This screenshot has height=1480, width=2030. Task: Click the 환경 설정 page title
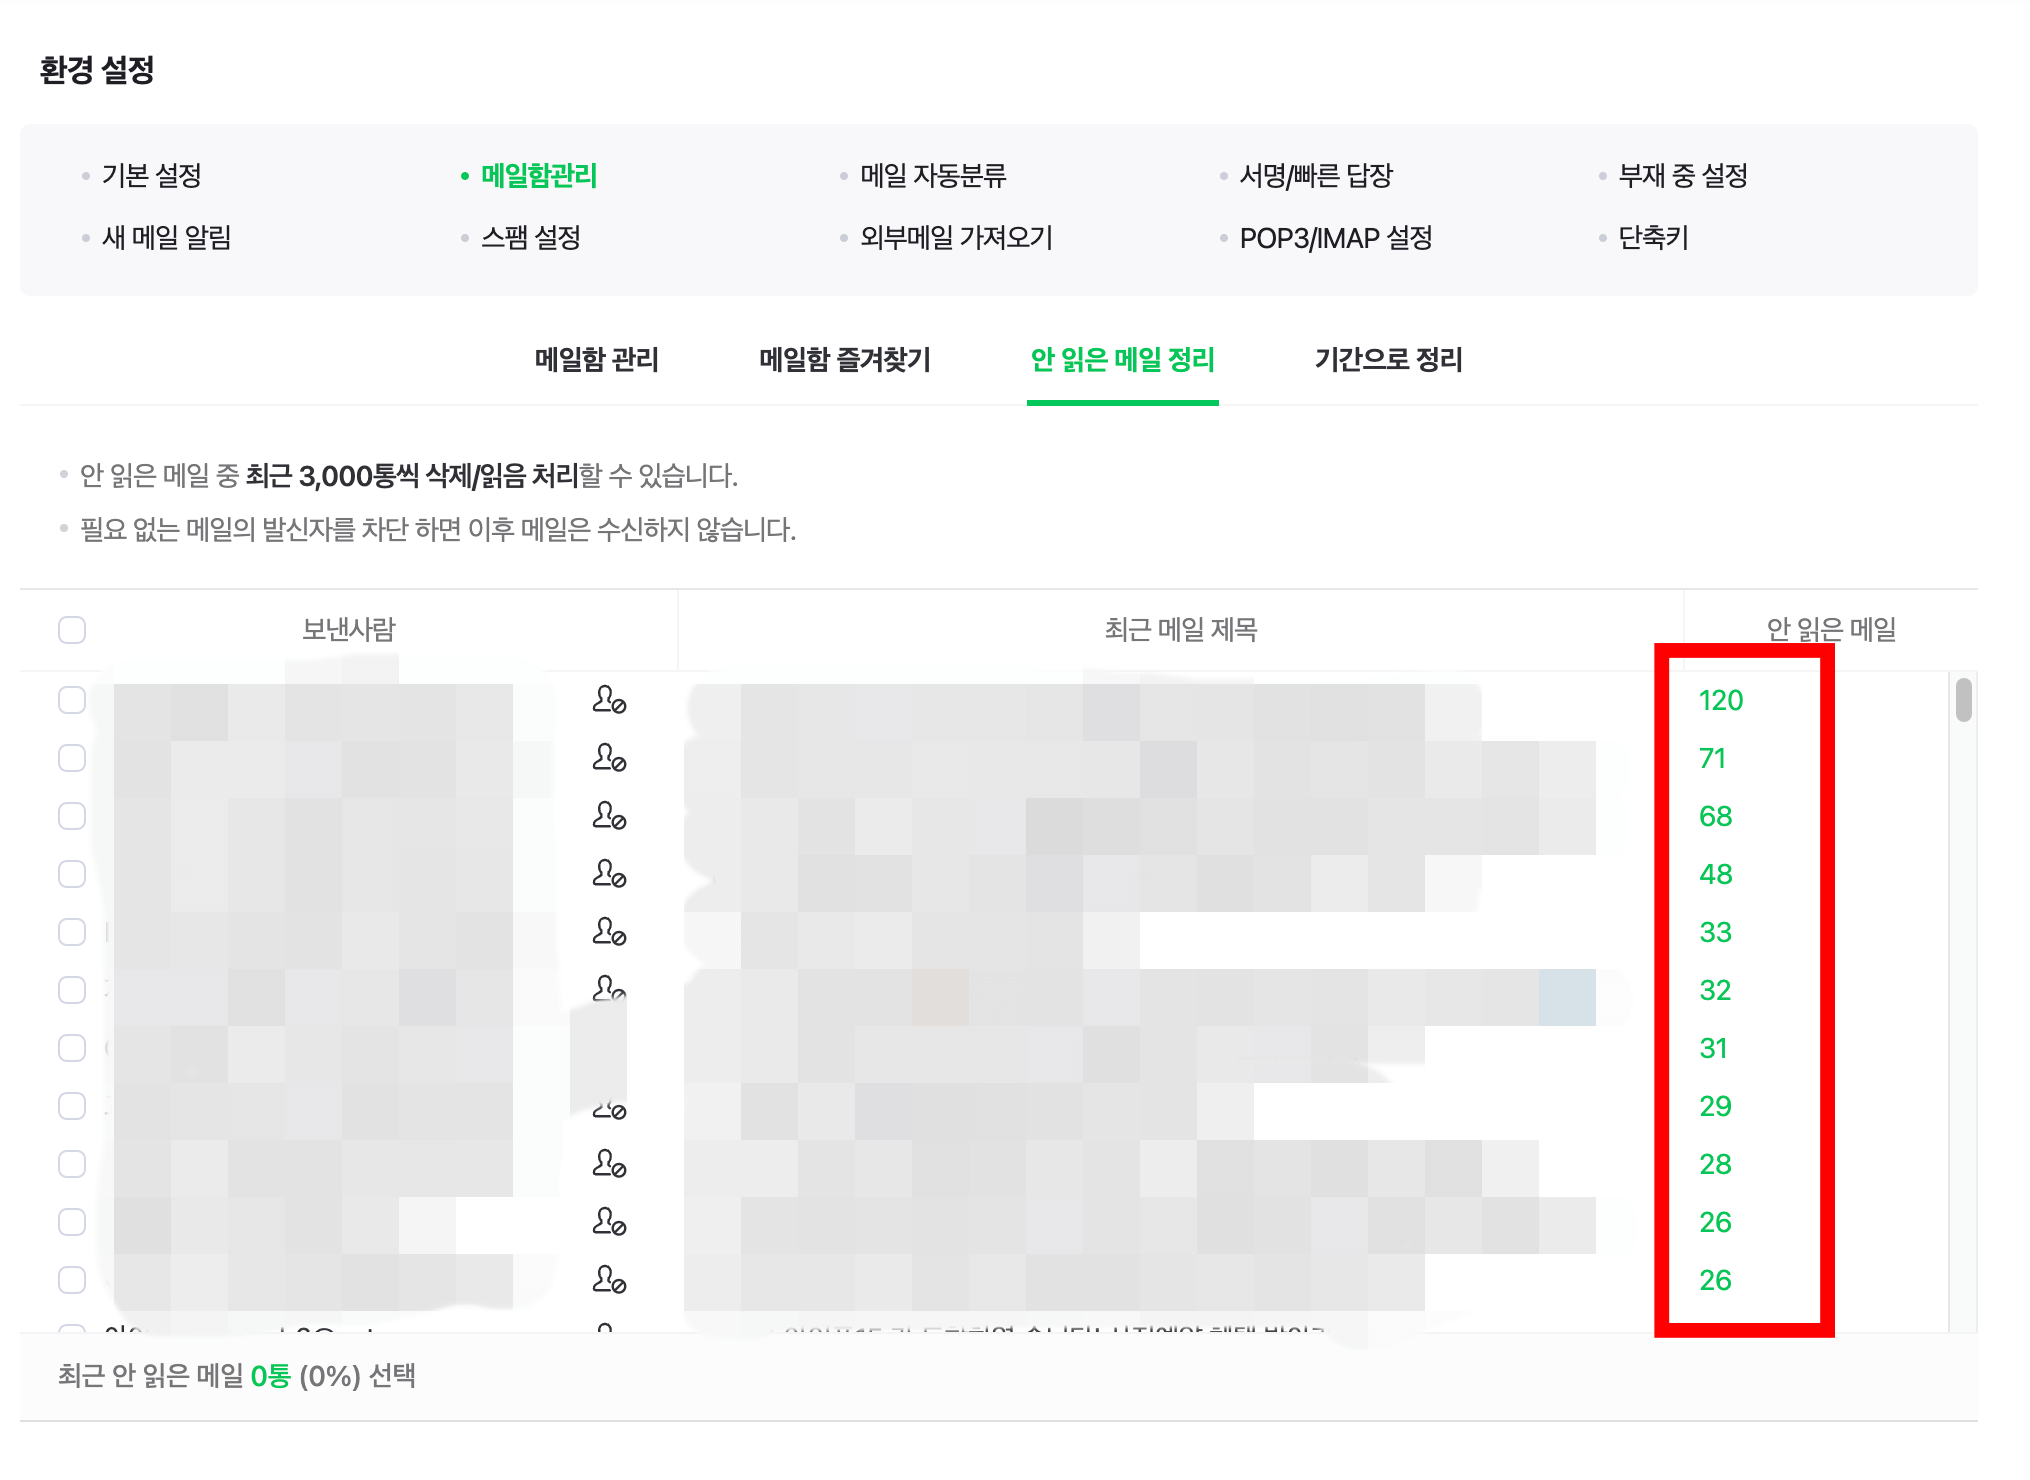97,70
